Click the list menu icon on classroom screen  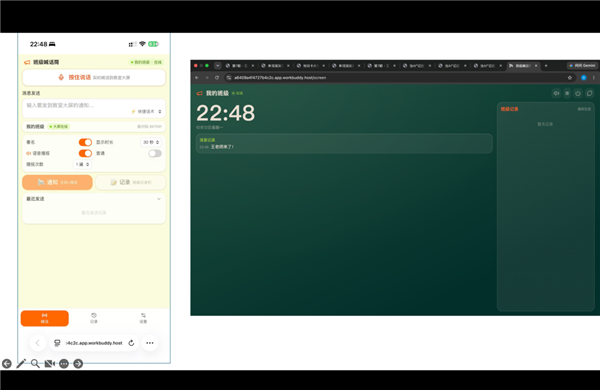click(x=567, y=93)
